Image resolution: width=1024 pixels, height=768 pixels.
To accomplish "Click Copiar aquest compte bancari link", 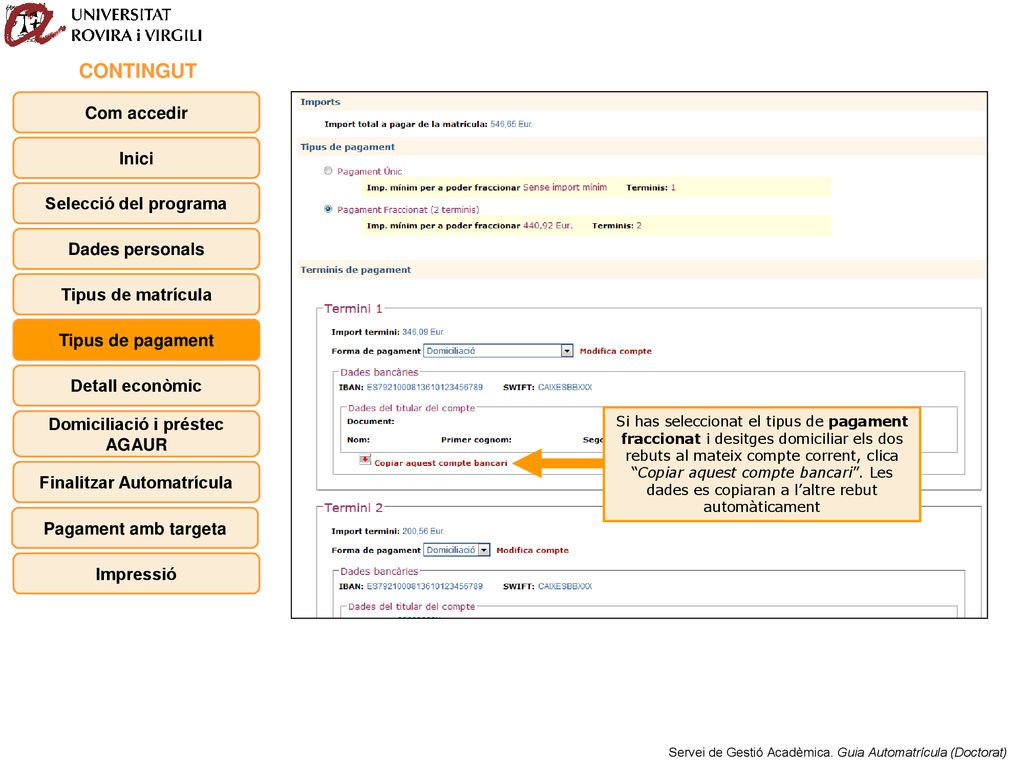I will [x=440, y=463].
